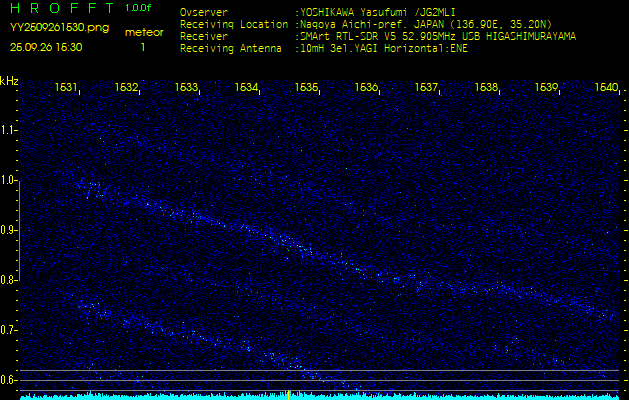
Task: Click the 1540 time marker
Action: point(606,88)
